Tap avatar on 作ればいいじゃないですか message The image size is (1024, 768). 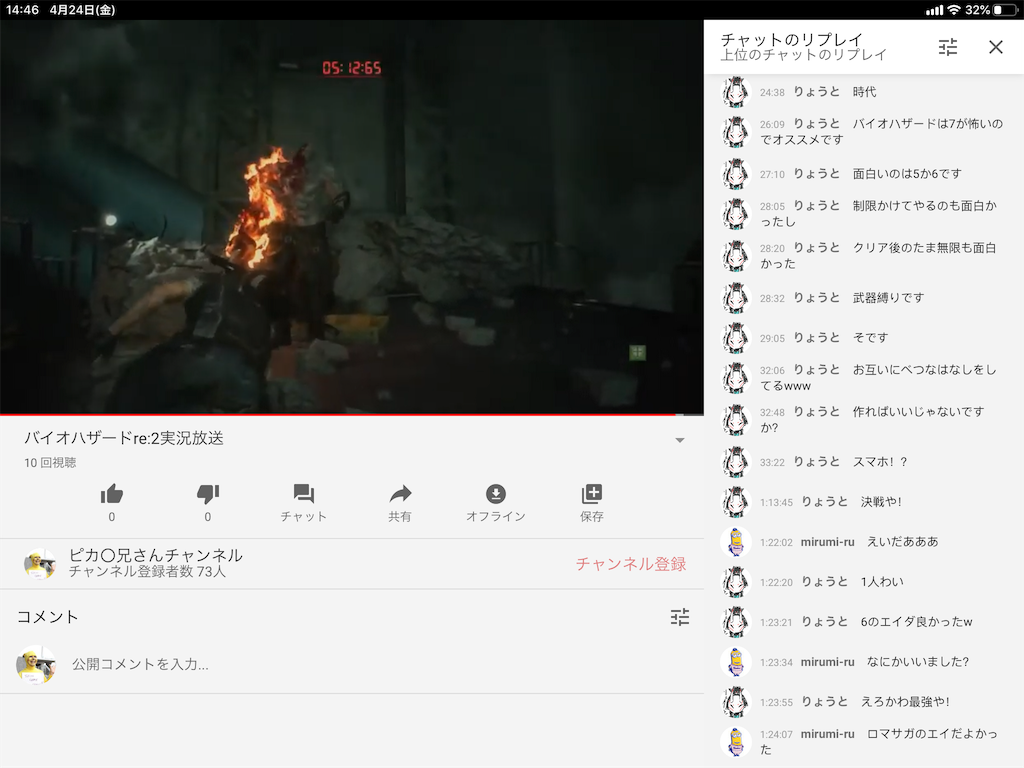(735, 420)
